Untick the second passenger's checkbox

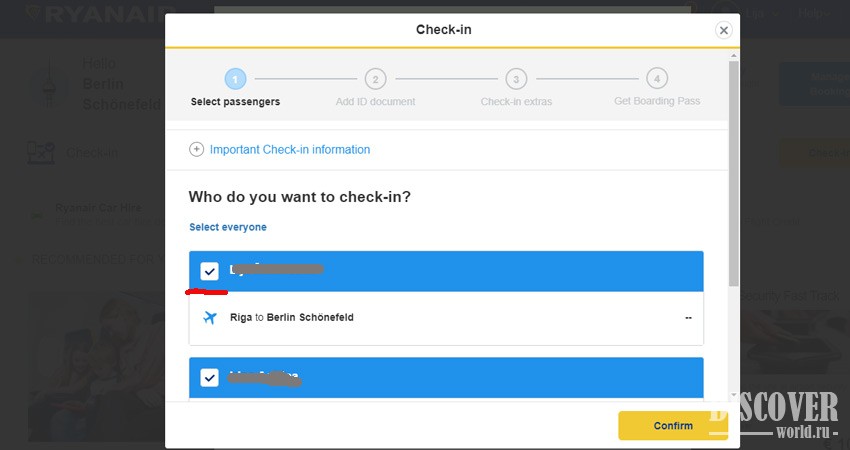pos(209,377)
